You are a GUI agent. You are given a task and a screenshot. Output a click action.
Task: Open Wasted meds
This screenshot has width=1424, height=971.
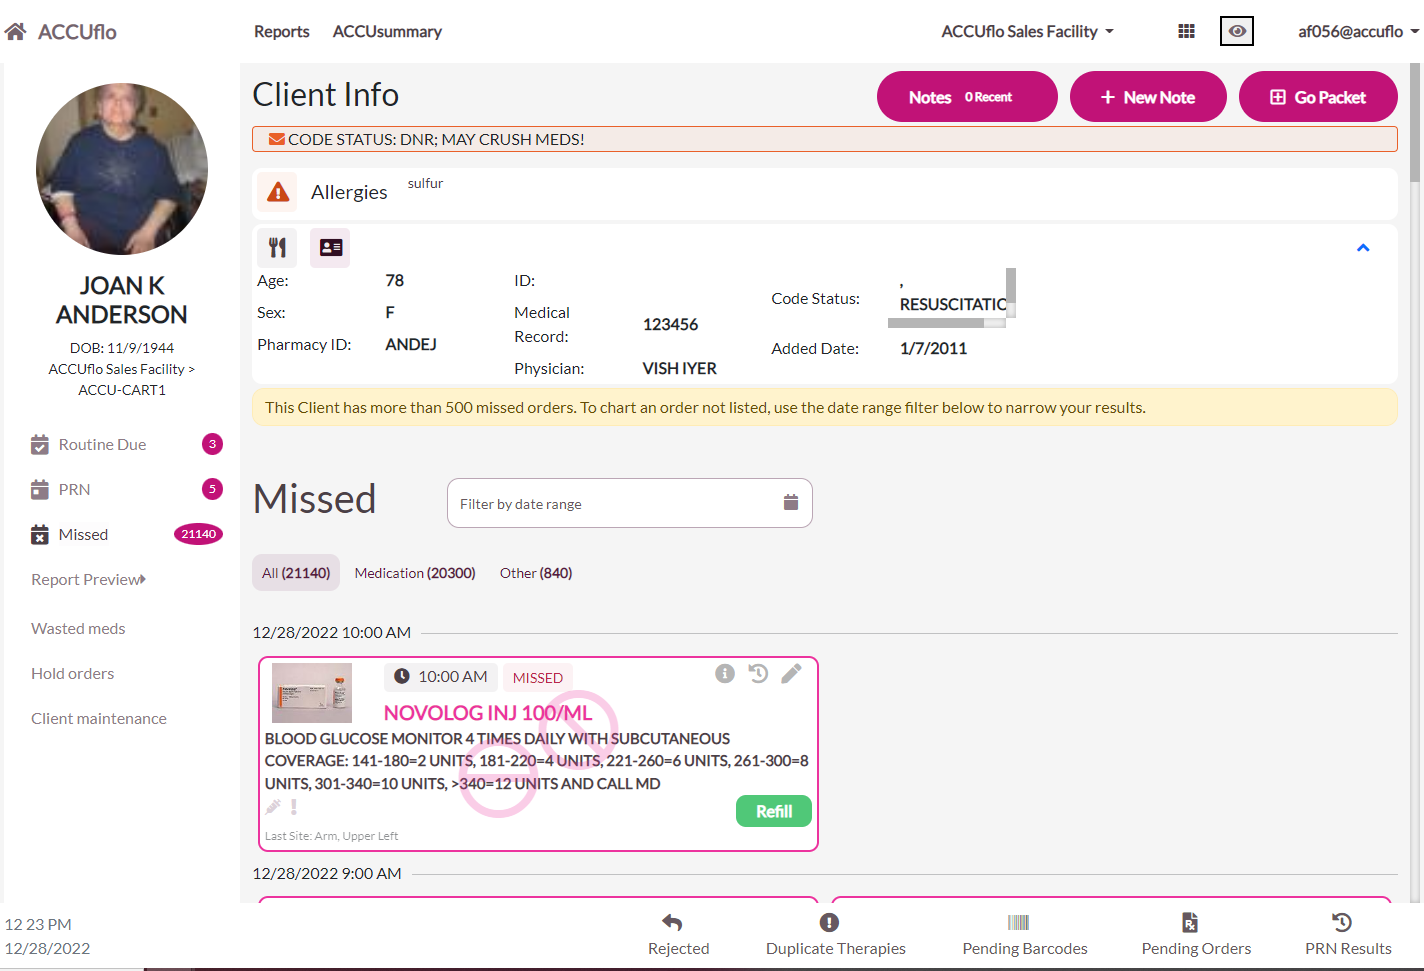[78, 628]
